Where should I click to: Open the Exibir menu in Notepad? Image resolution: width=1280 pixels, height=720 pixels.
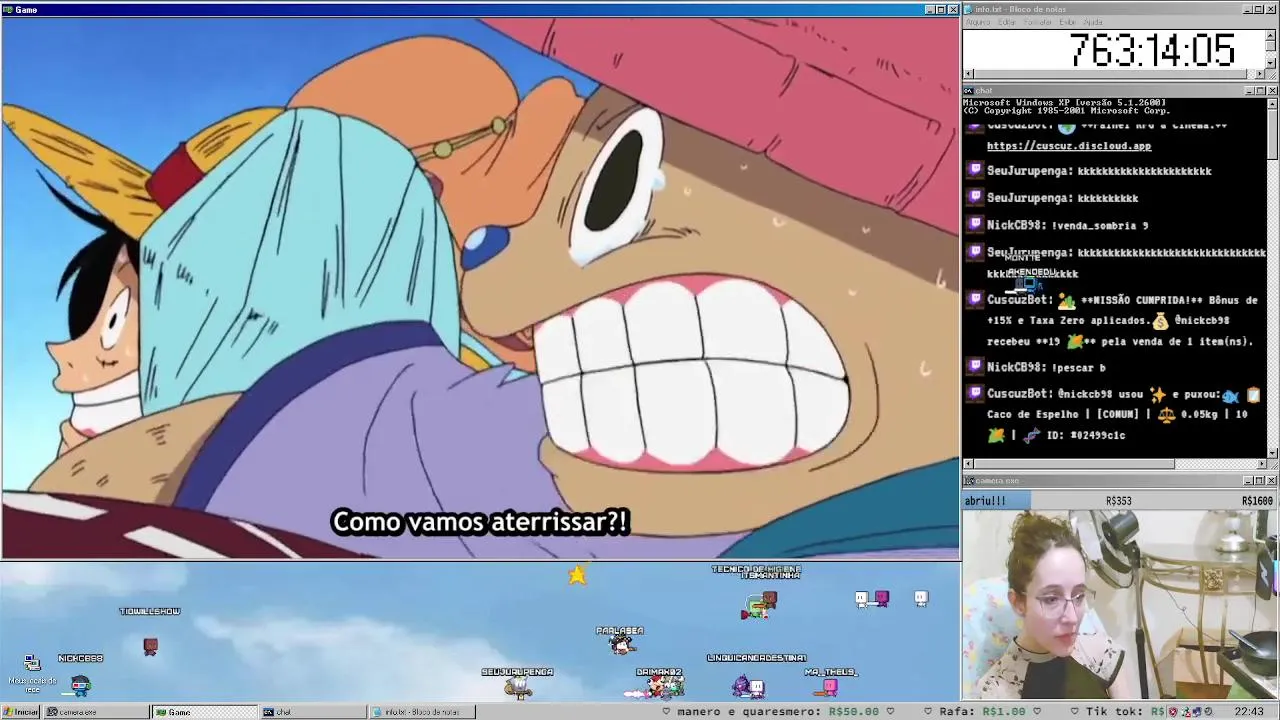[1067, 22]
